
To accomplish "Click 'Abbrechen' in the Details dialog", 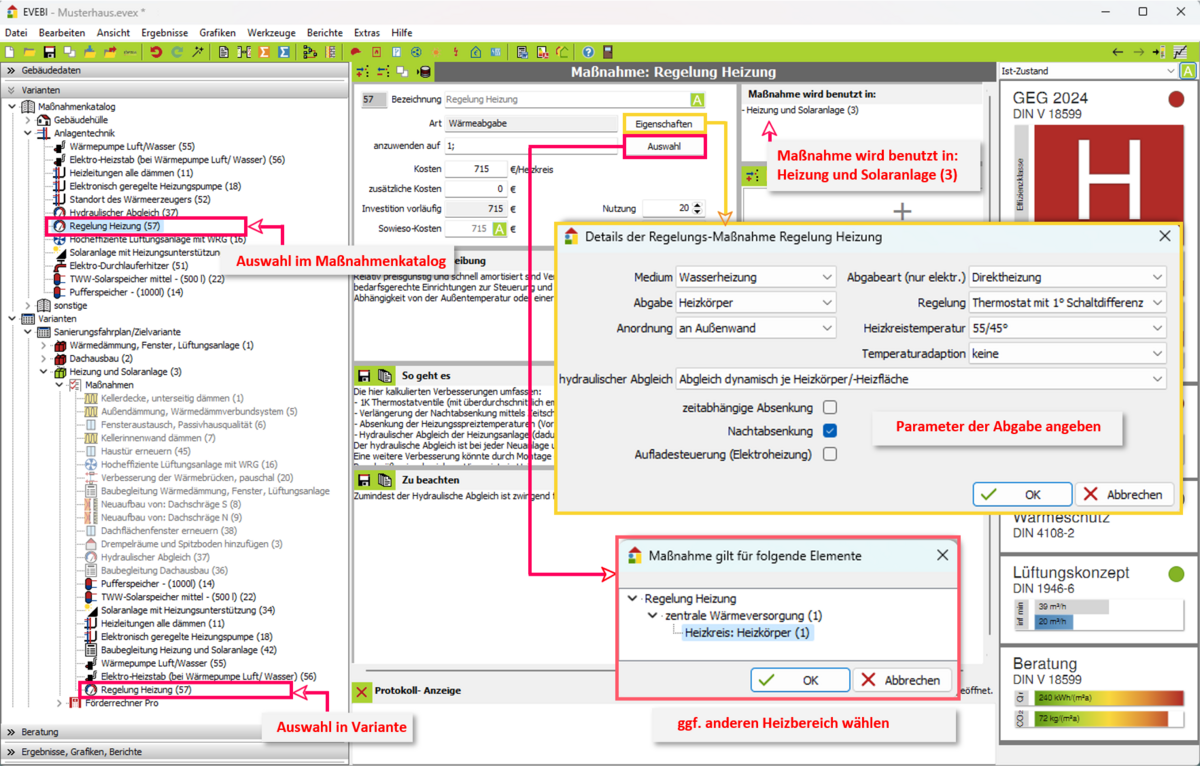I will (x=1124, y=494).
